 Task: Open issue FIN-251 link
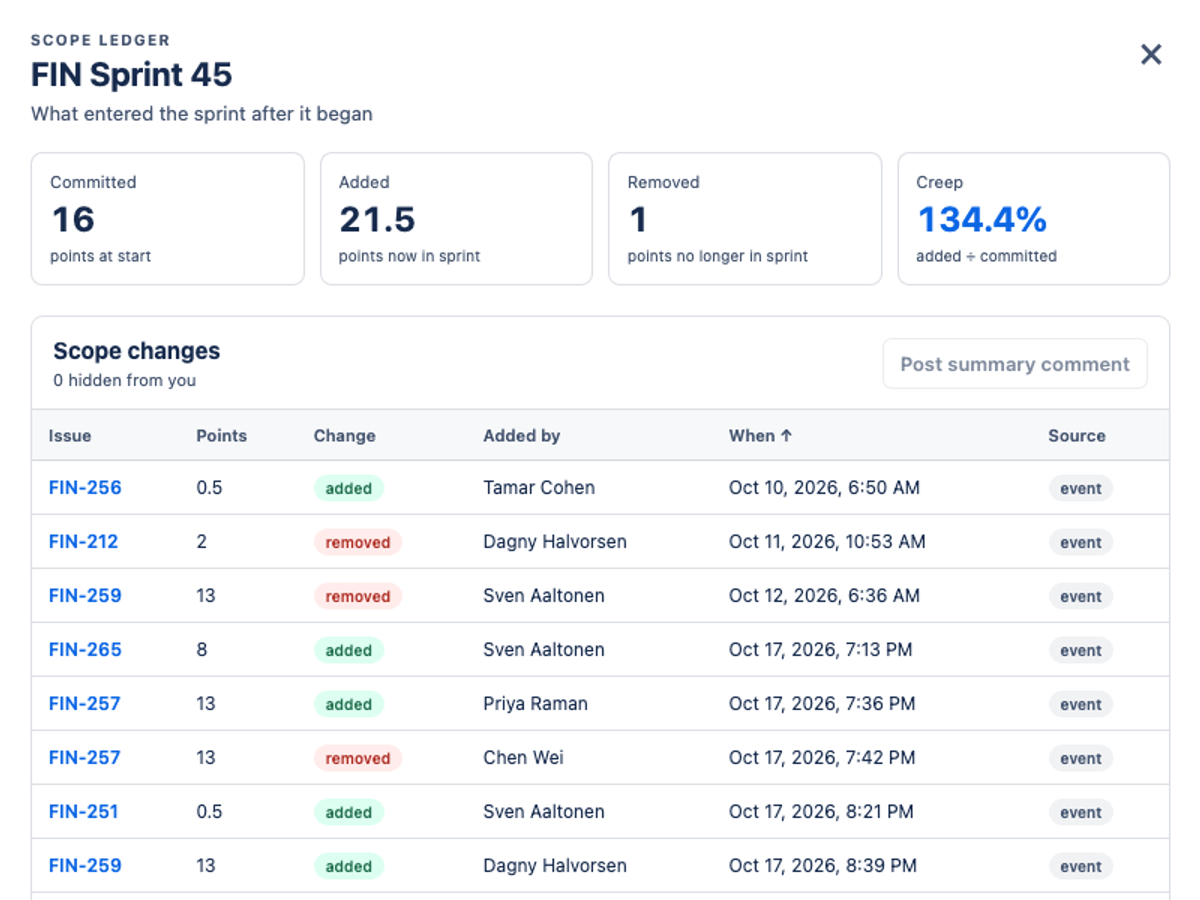(84, 812)
